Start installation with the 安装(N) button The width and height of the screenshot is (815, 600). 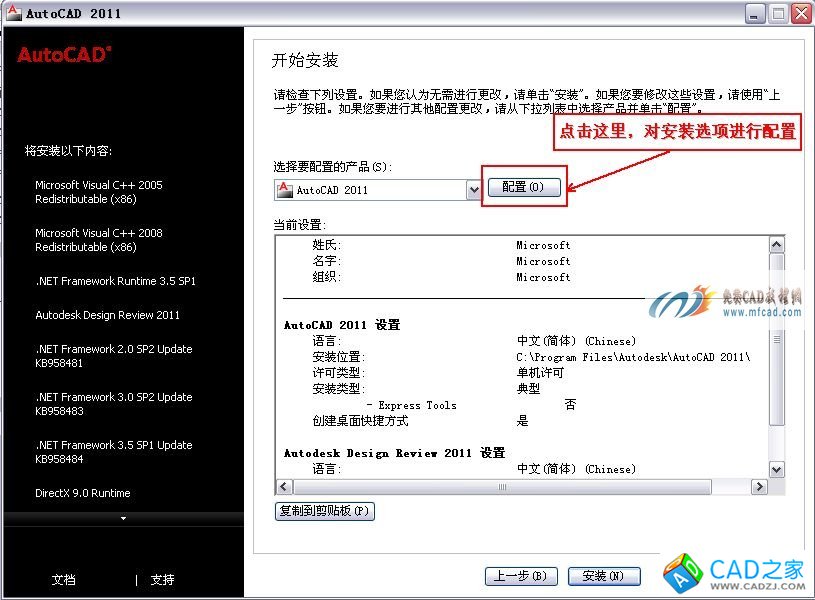(603, 576)
